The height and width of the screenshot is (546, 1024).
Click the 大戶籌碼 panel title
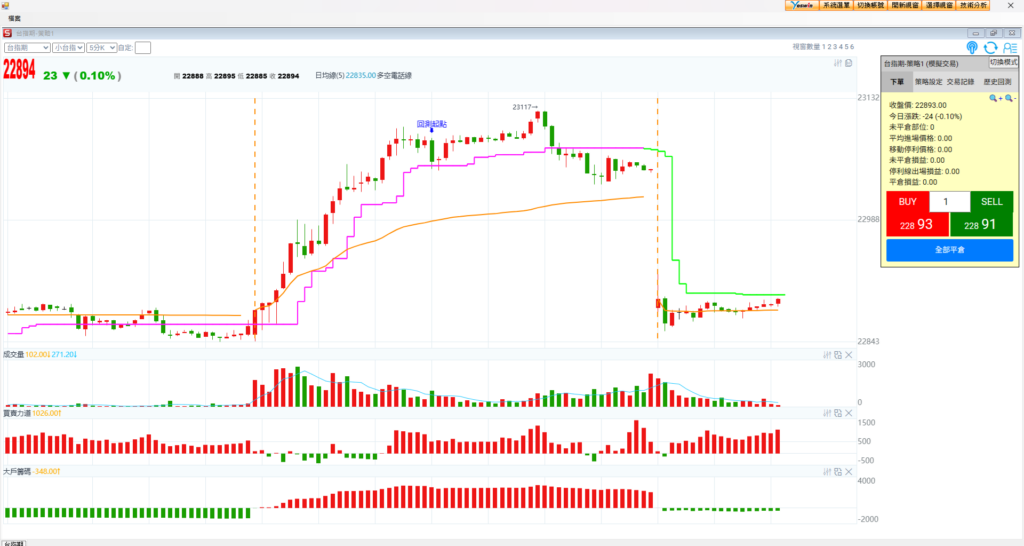click(x=16, y=472)
